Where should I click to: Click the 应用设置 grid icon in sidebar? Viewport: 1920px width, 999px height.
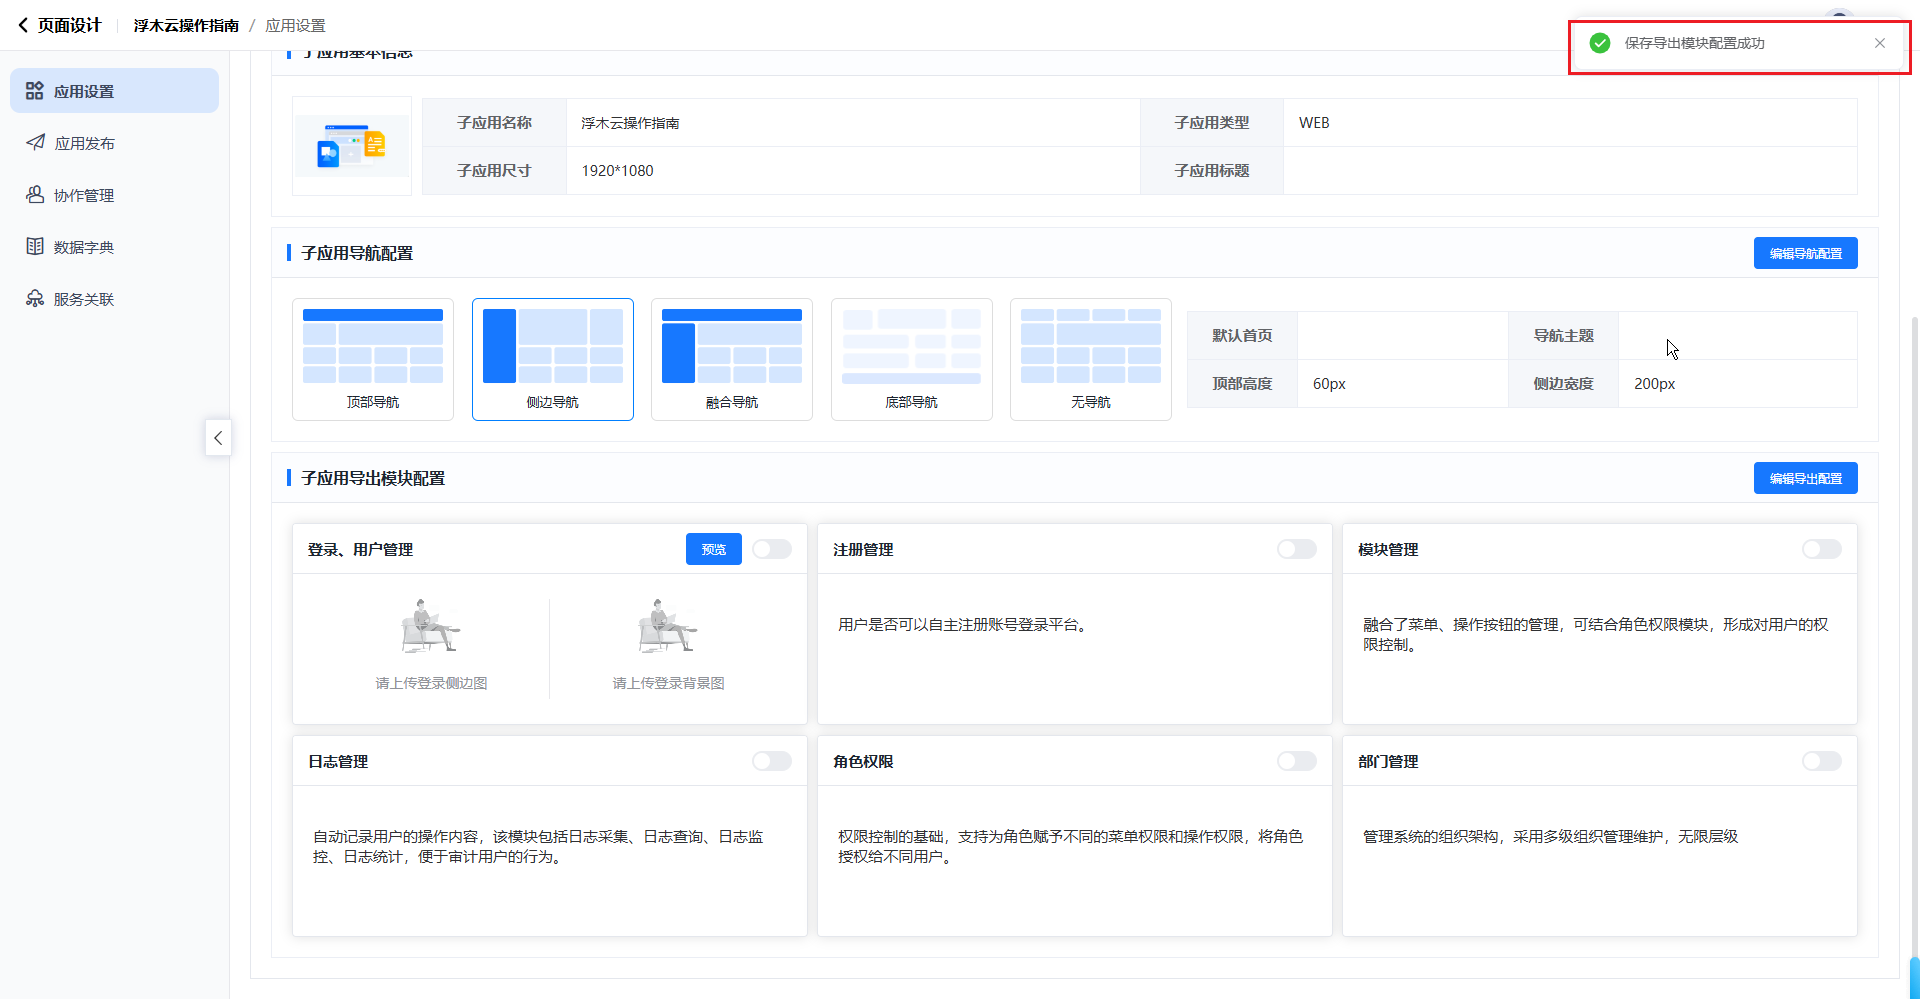click(x=35, y=91)
